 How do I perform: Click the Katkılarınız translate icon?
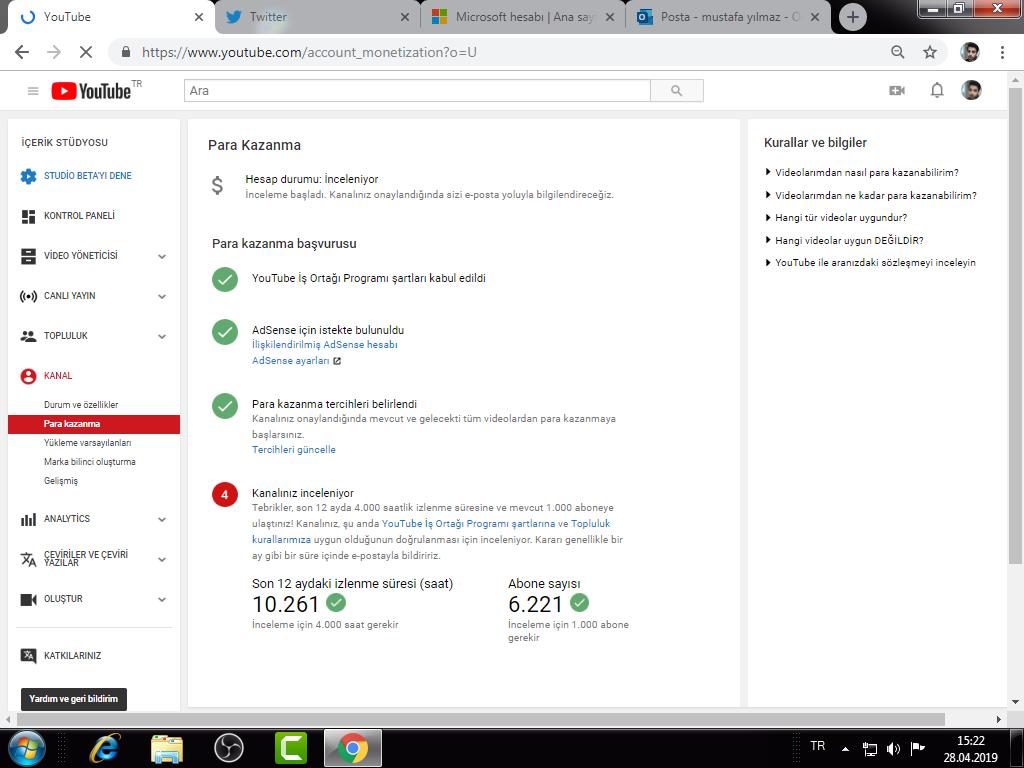click(x=28, y=656)
